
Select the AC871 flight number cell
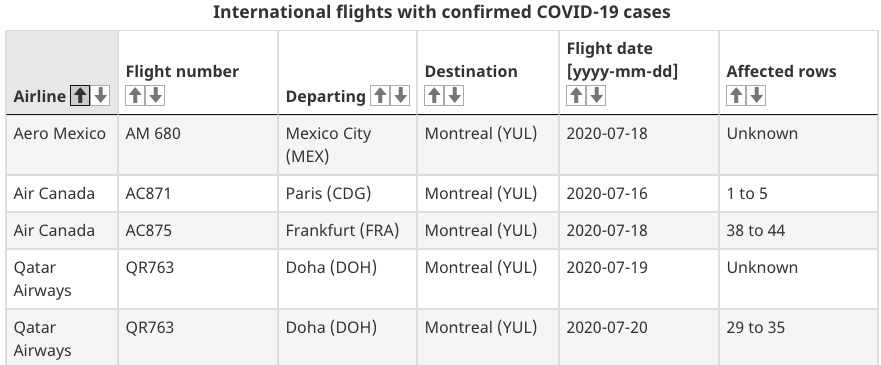198,194
